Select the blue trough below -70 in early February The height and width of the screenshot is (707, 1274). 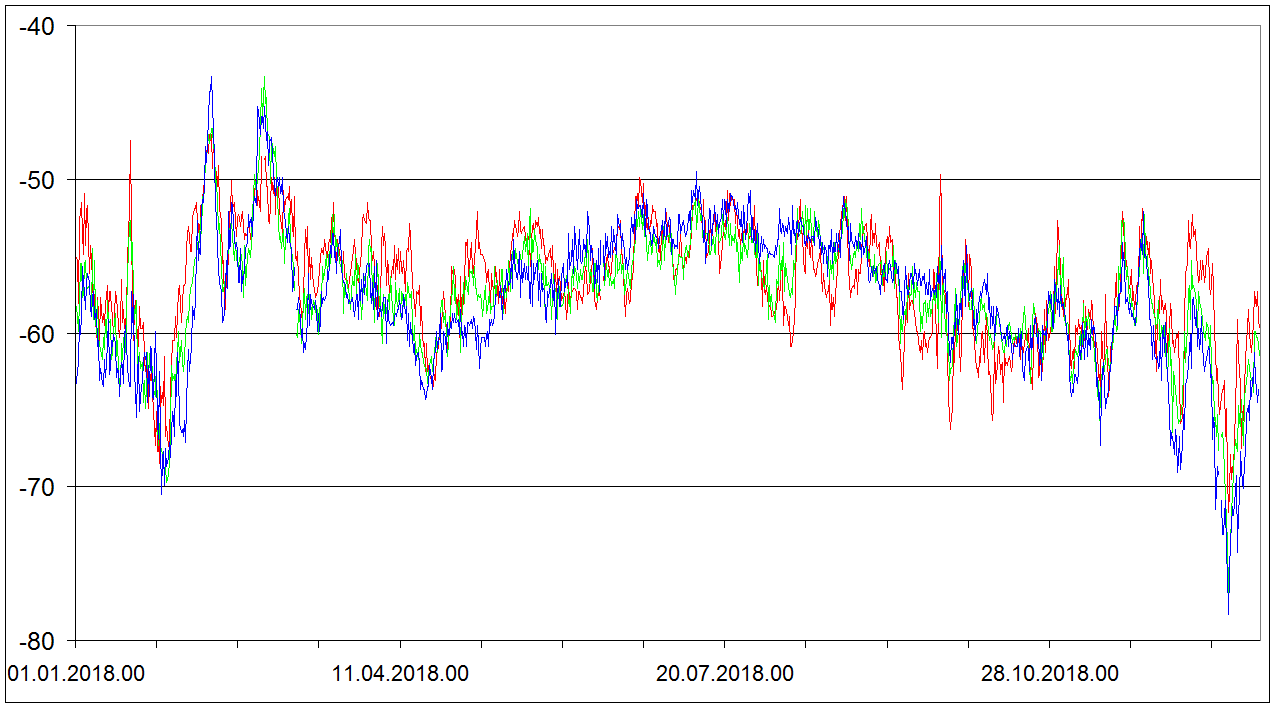(162, 492)
